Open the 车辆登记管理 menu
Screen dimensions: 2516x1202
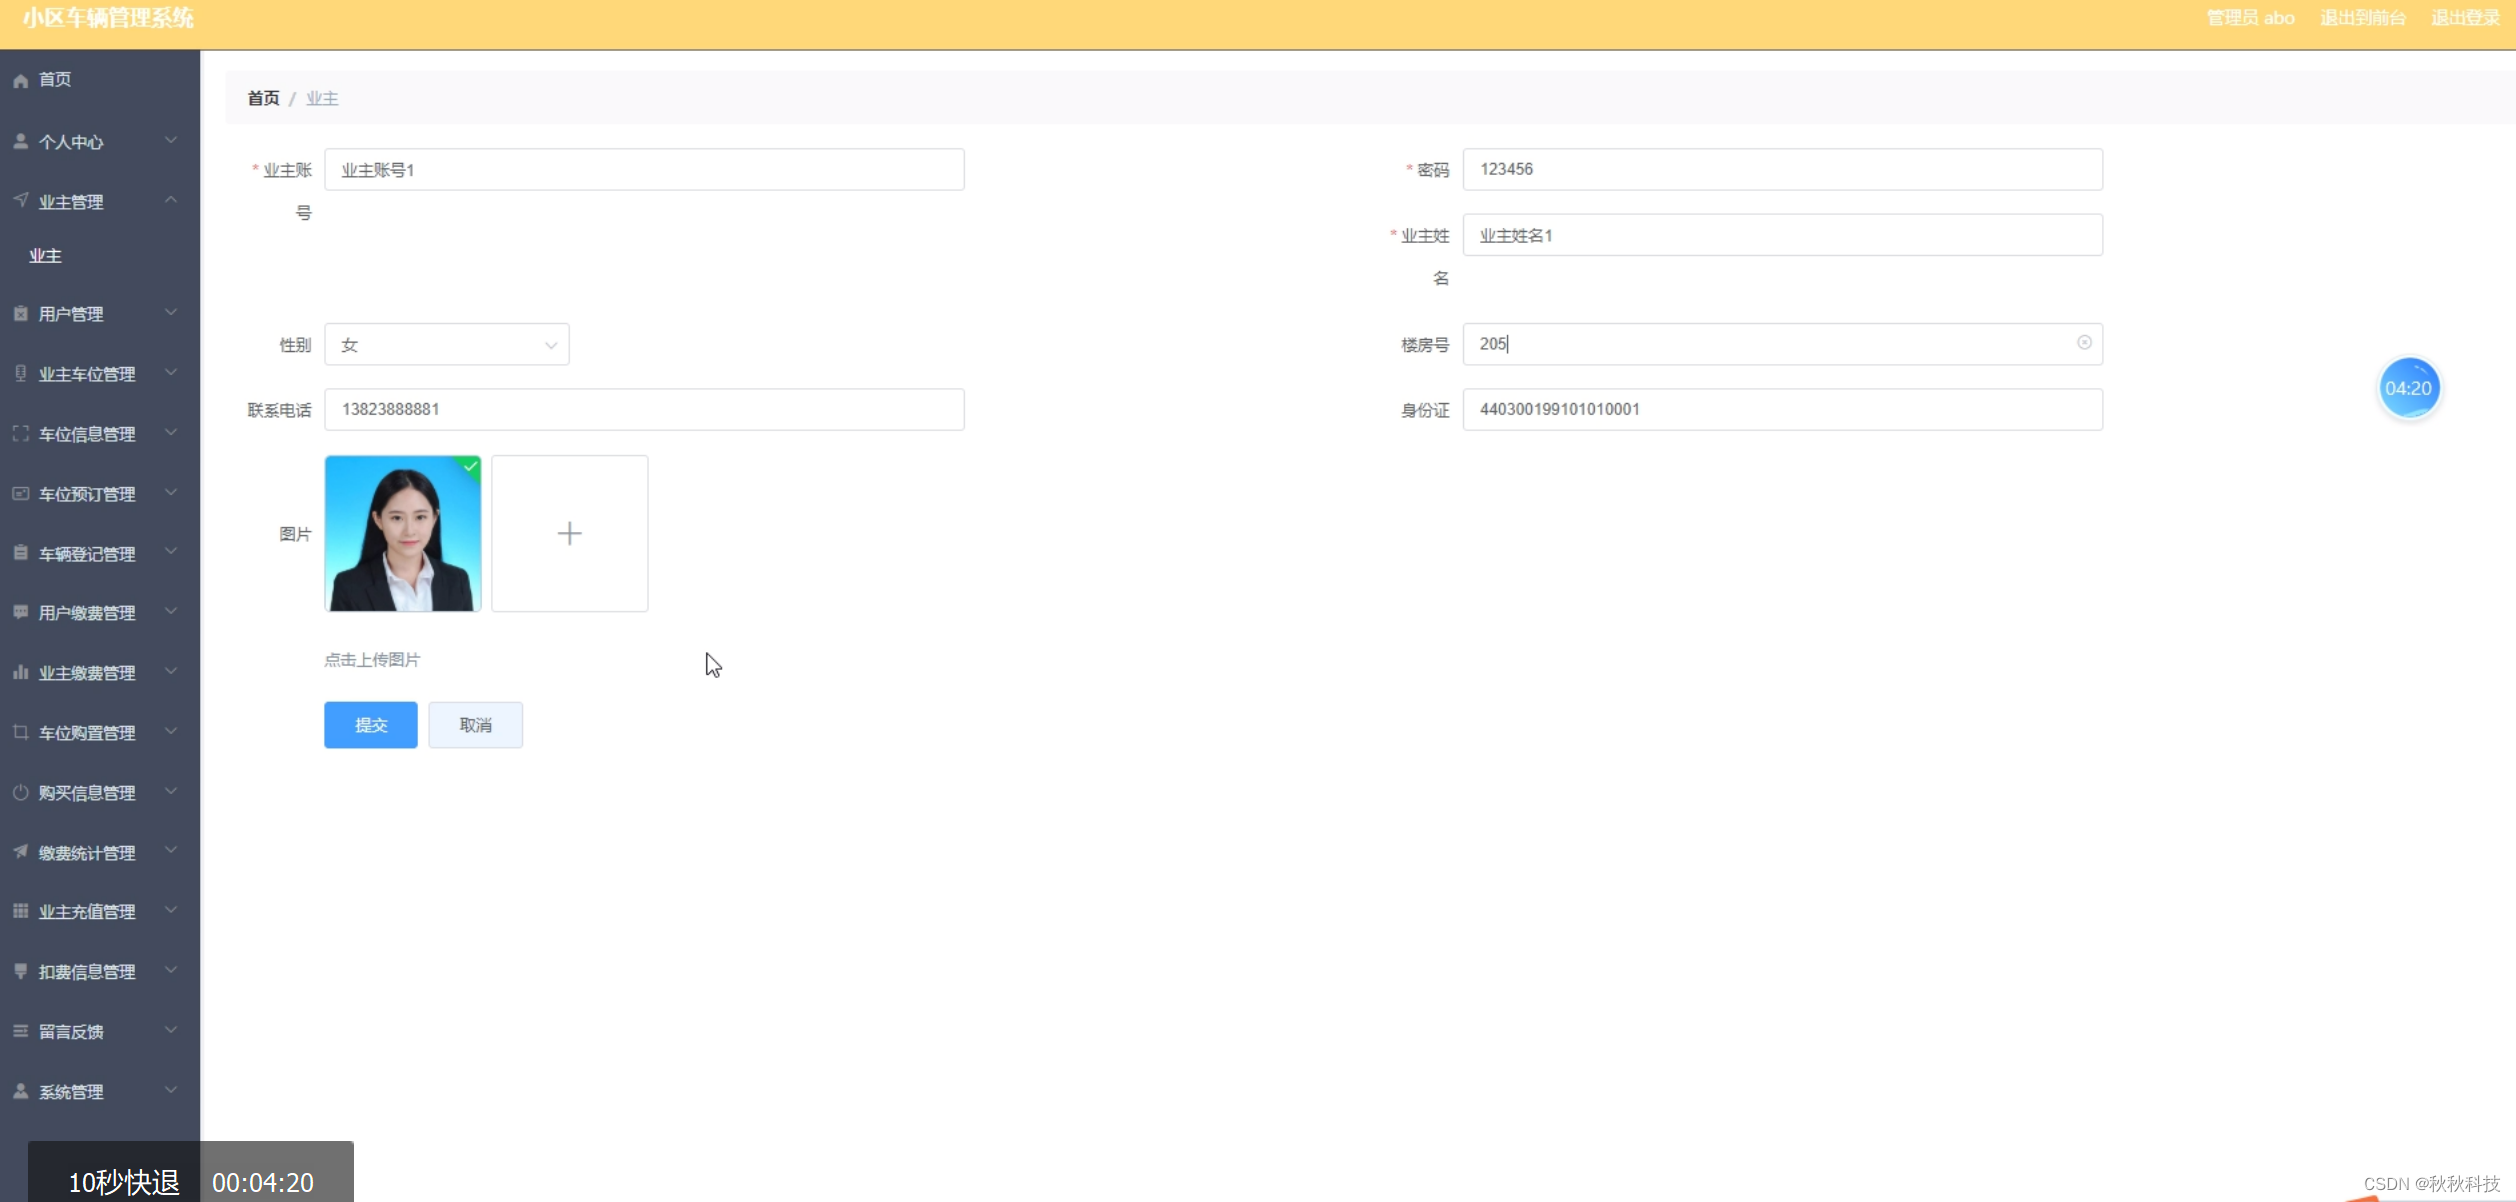87,554
